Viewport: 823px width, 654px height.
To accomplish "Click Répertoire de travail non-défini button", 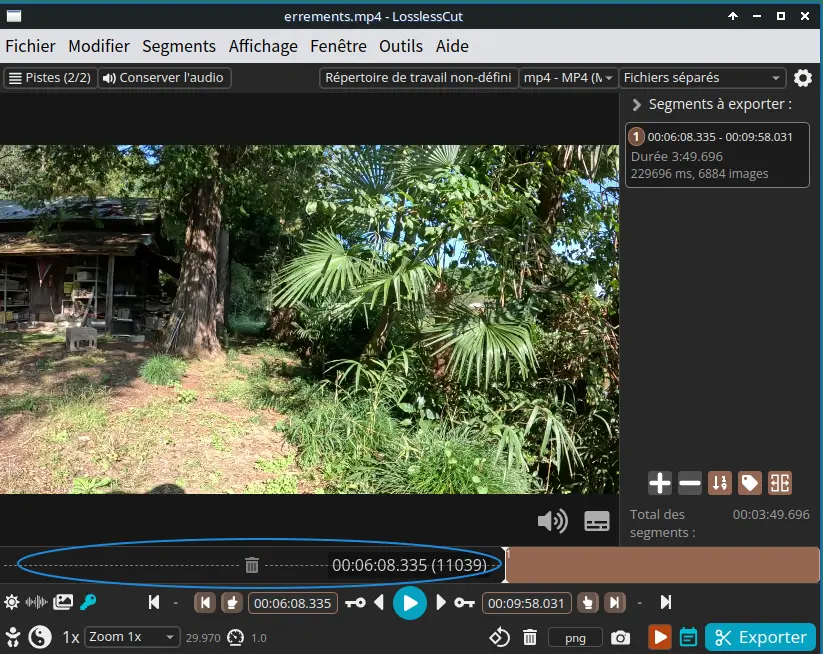I will [x=418, y=78].
